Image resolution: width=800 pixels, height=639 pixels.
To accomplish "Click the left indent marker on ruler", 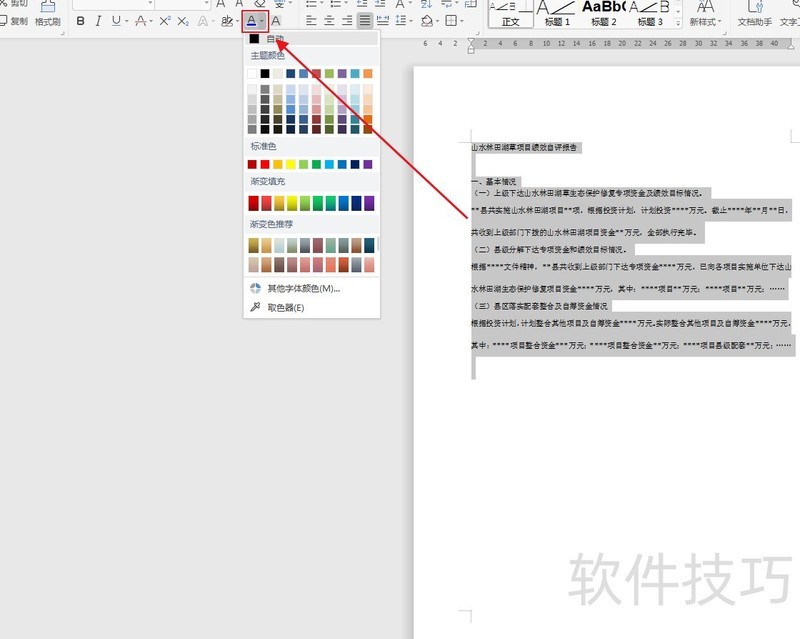I will (471, 50).
